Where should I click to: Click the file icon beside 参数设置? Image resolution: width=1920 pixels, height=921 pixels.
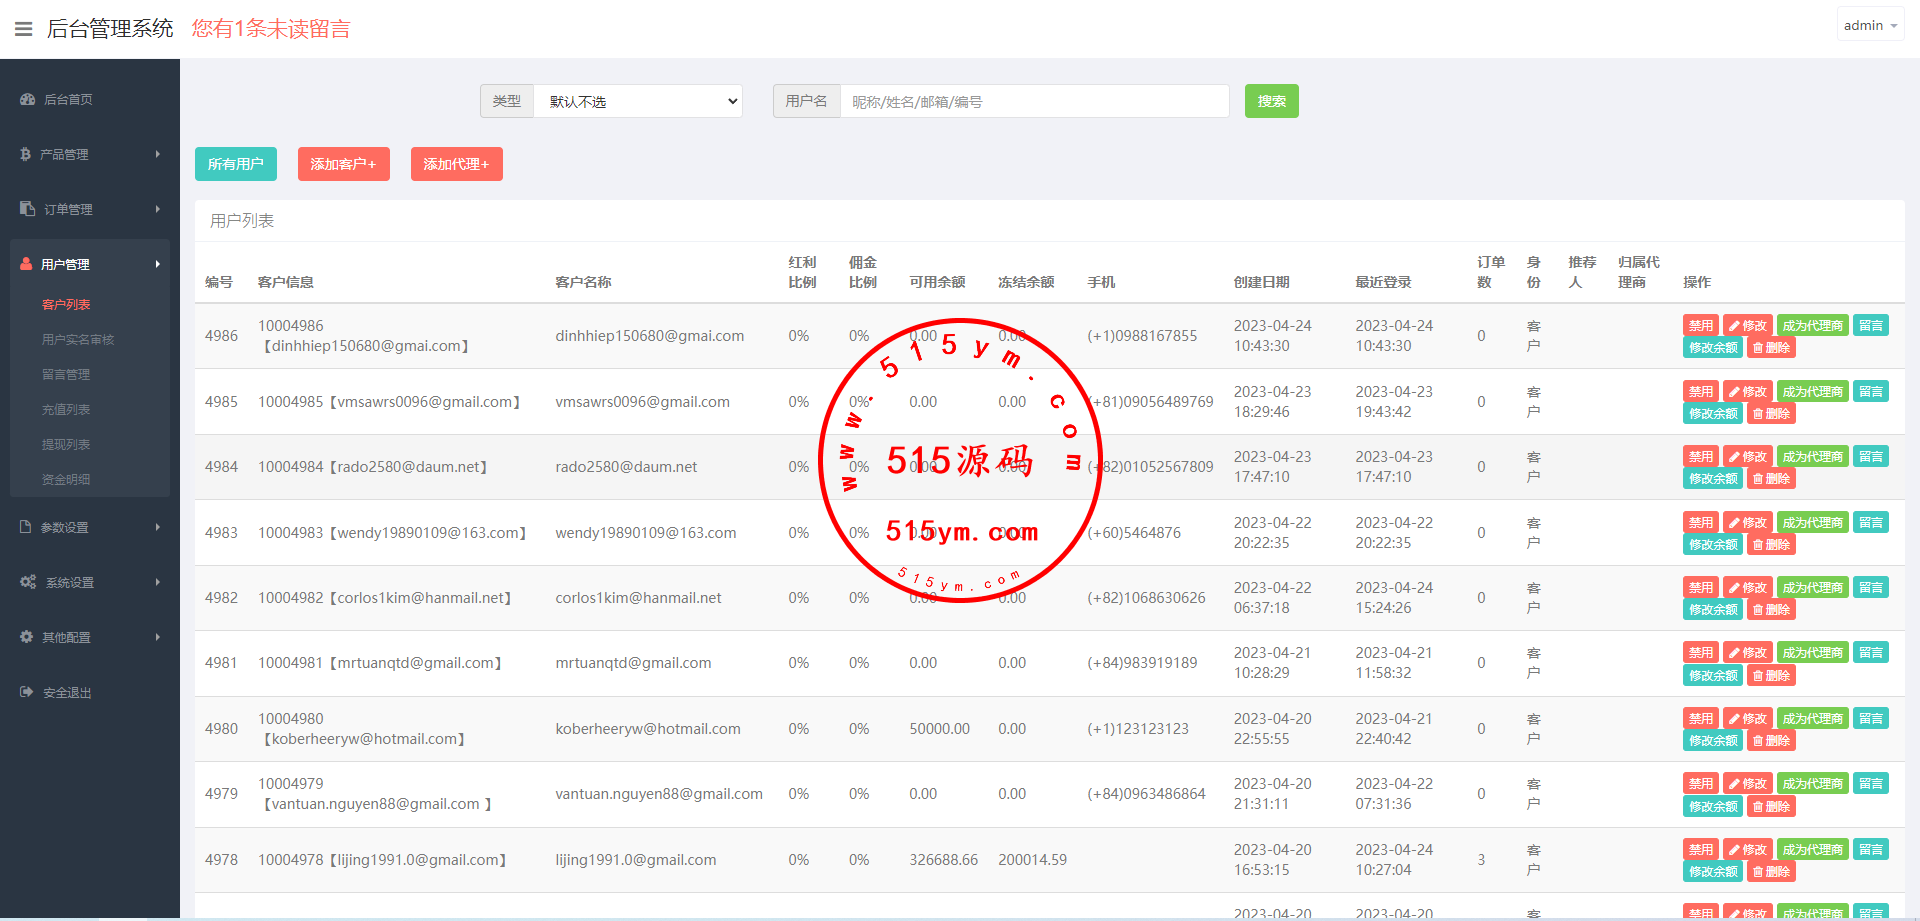[x=26, y=527]
